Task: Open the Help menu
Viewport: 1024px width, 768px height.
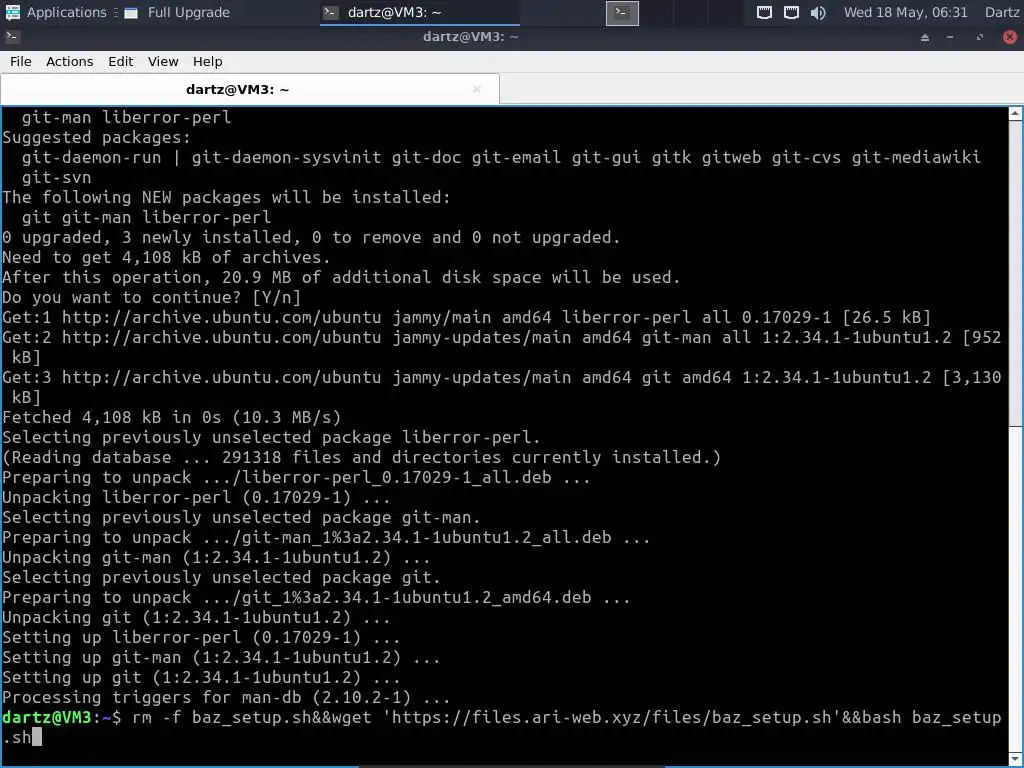Action: [x=208, y=61]
